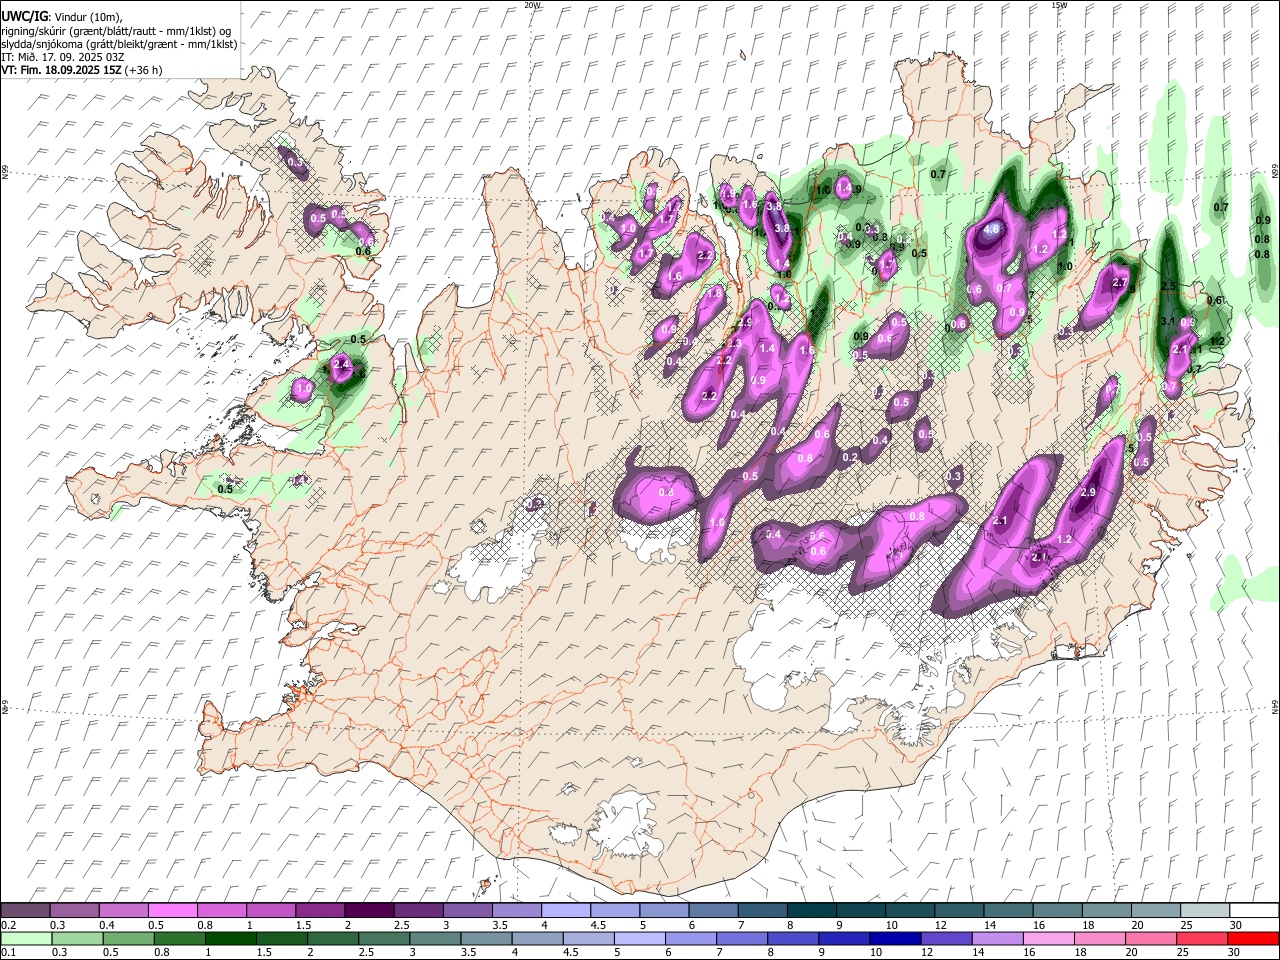The height and width of the screenshot is (960, 1280).
Task: Click the pale green 0.1–0.3 rain legend swatch
Action: point(26,938)
